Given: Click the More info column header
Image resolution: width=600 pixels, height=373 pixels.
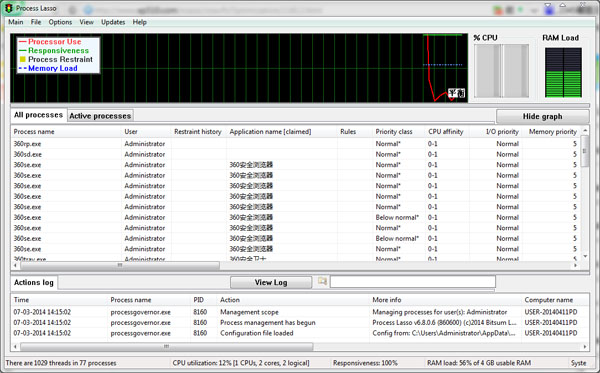Looking at the screenshot, I should [x=446, y=300].
